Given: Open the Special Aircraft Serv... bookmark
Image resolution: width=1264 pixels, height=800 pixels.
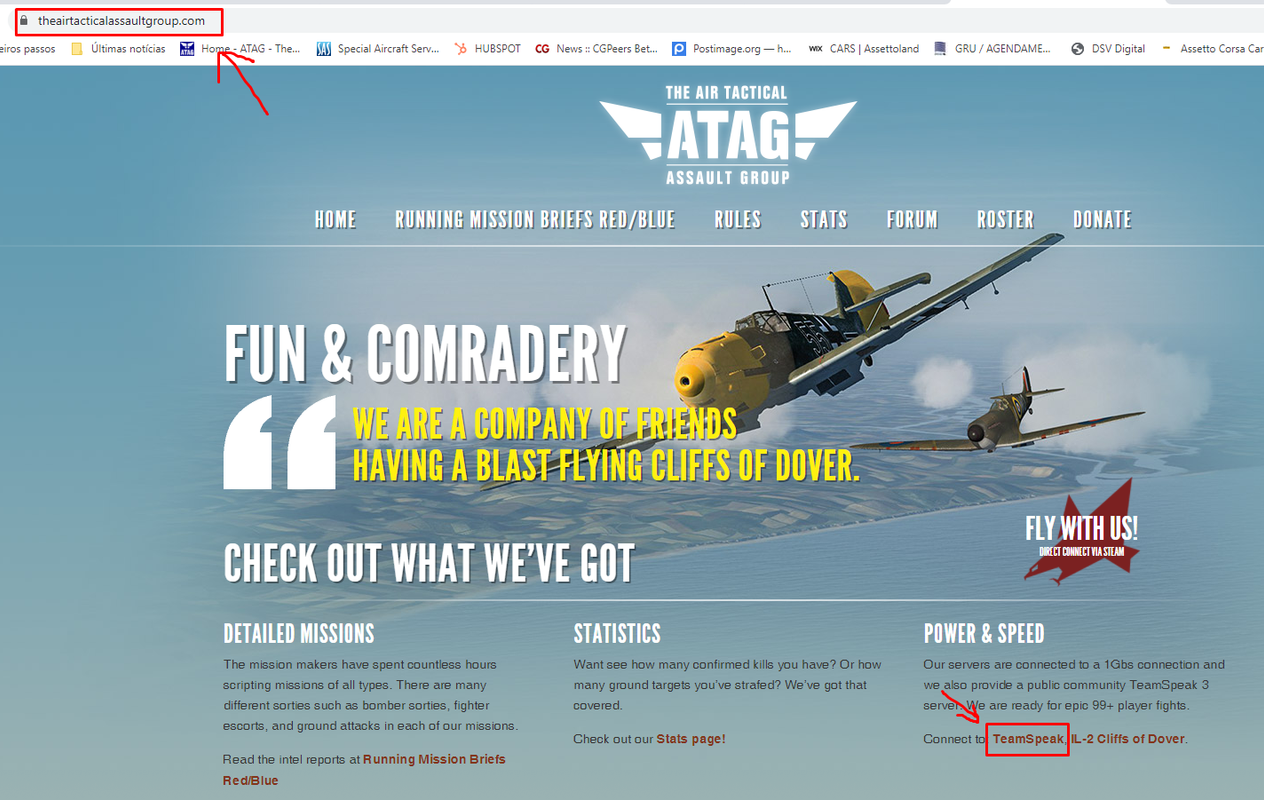Looking at the screenshot, I should [x=378, y=48].
